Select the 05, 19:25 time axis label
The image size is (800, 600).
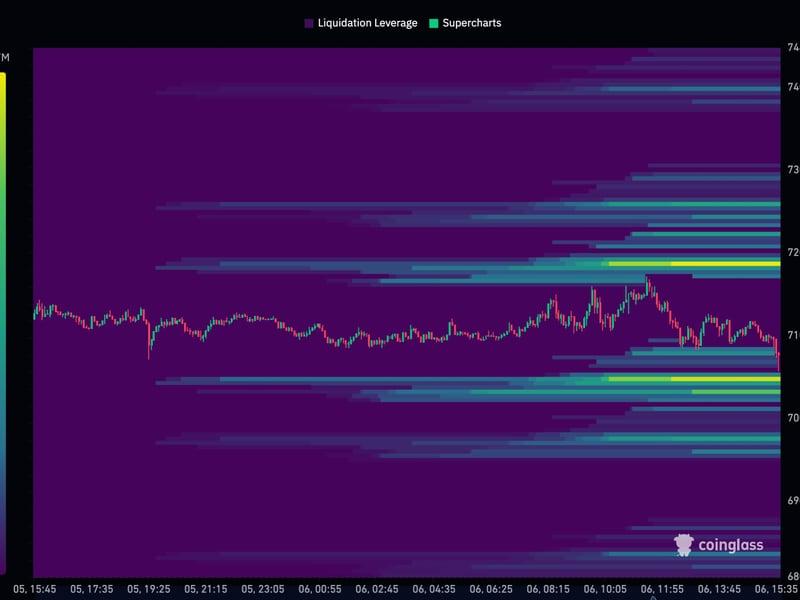pos(148,589)
